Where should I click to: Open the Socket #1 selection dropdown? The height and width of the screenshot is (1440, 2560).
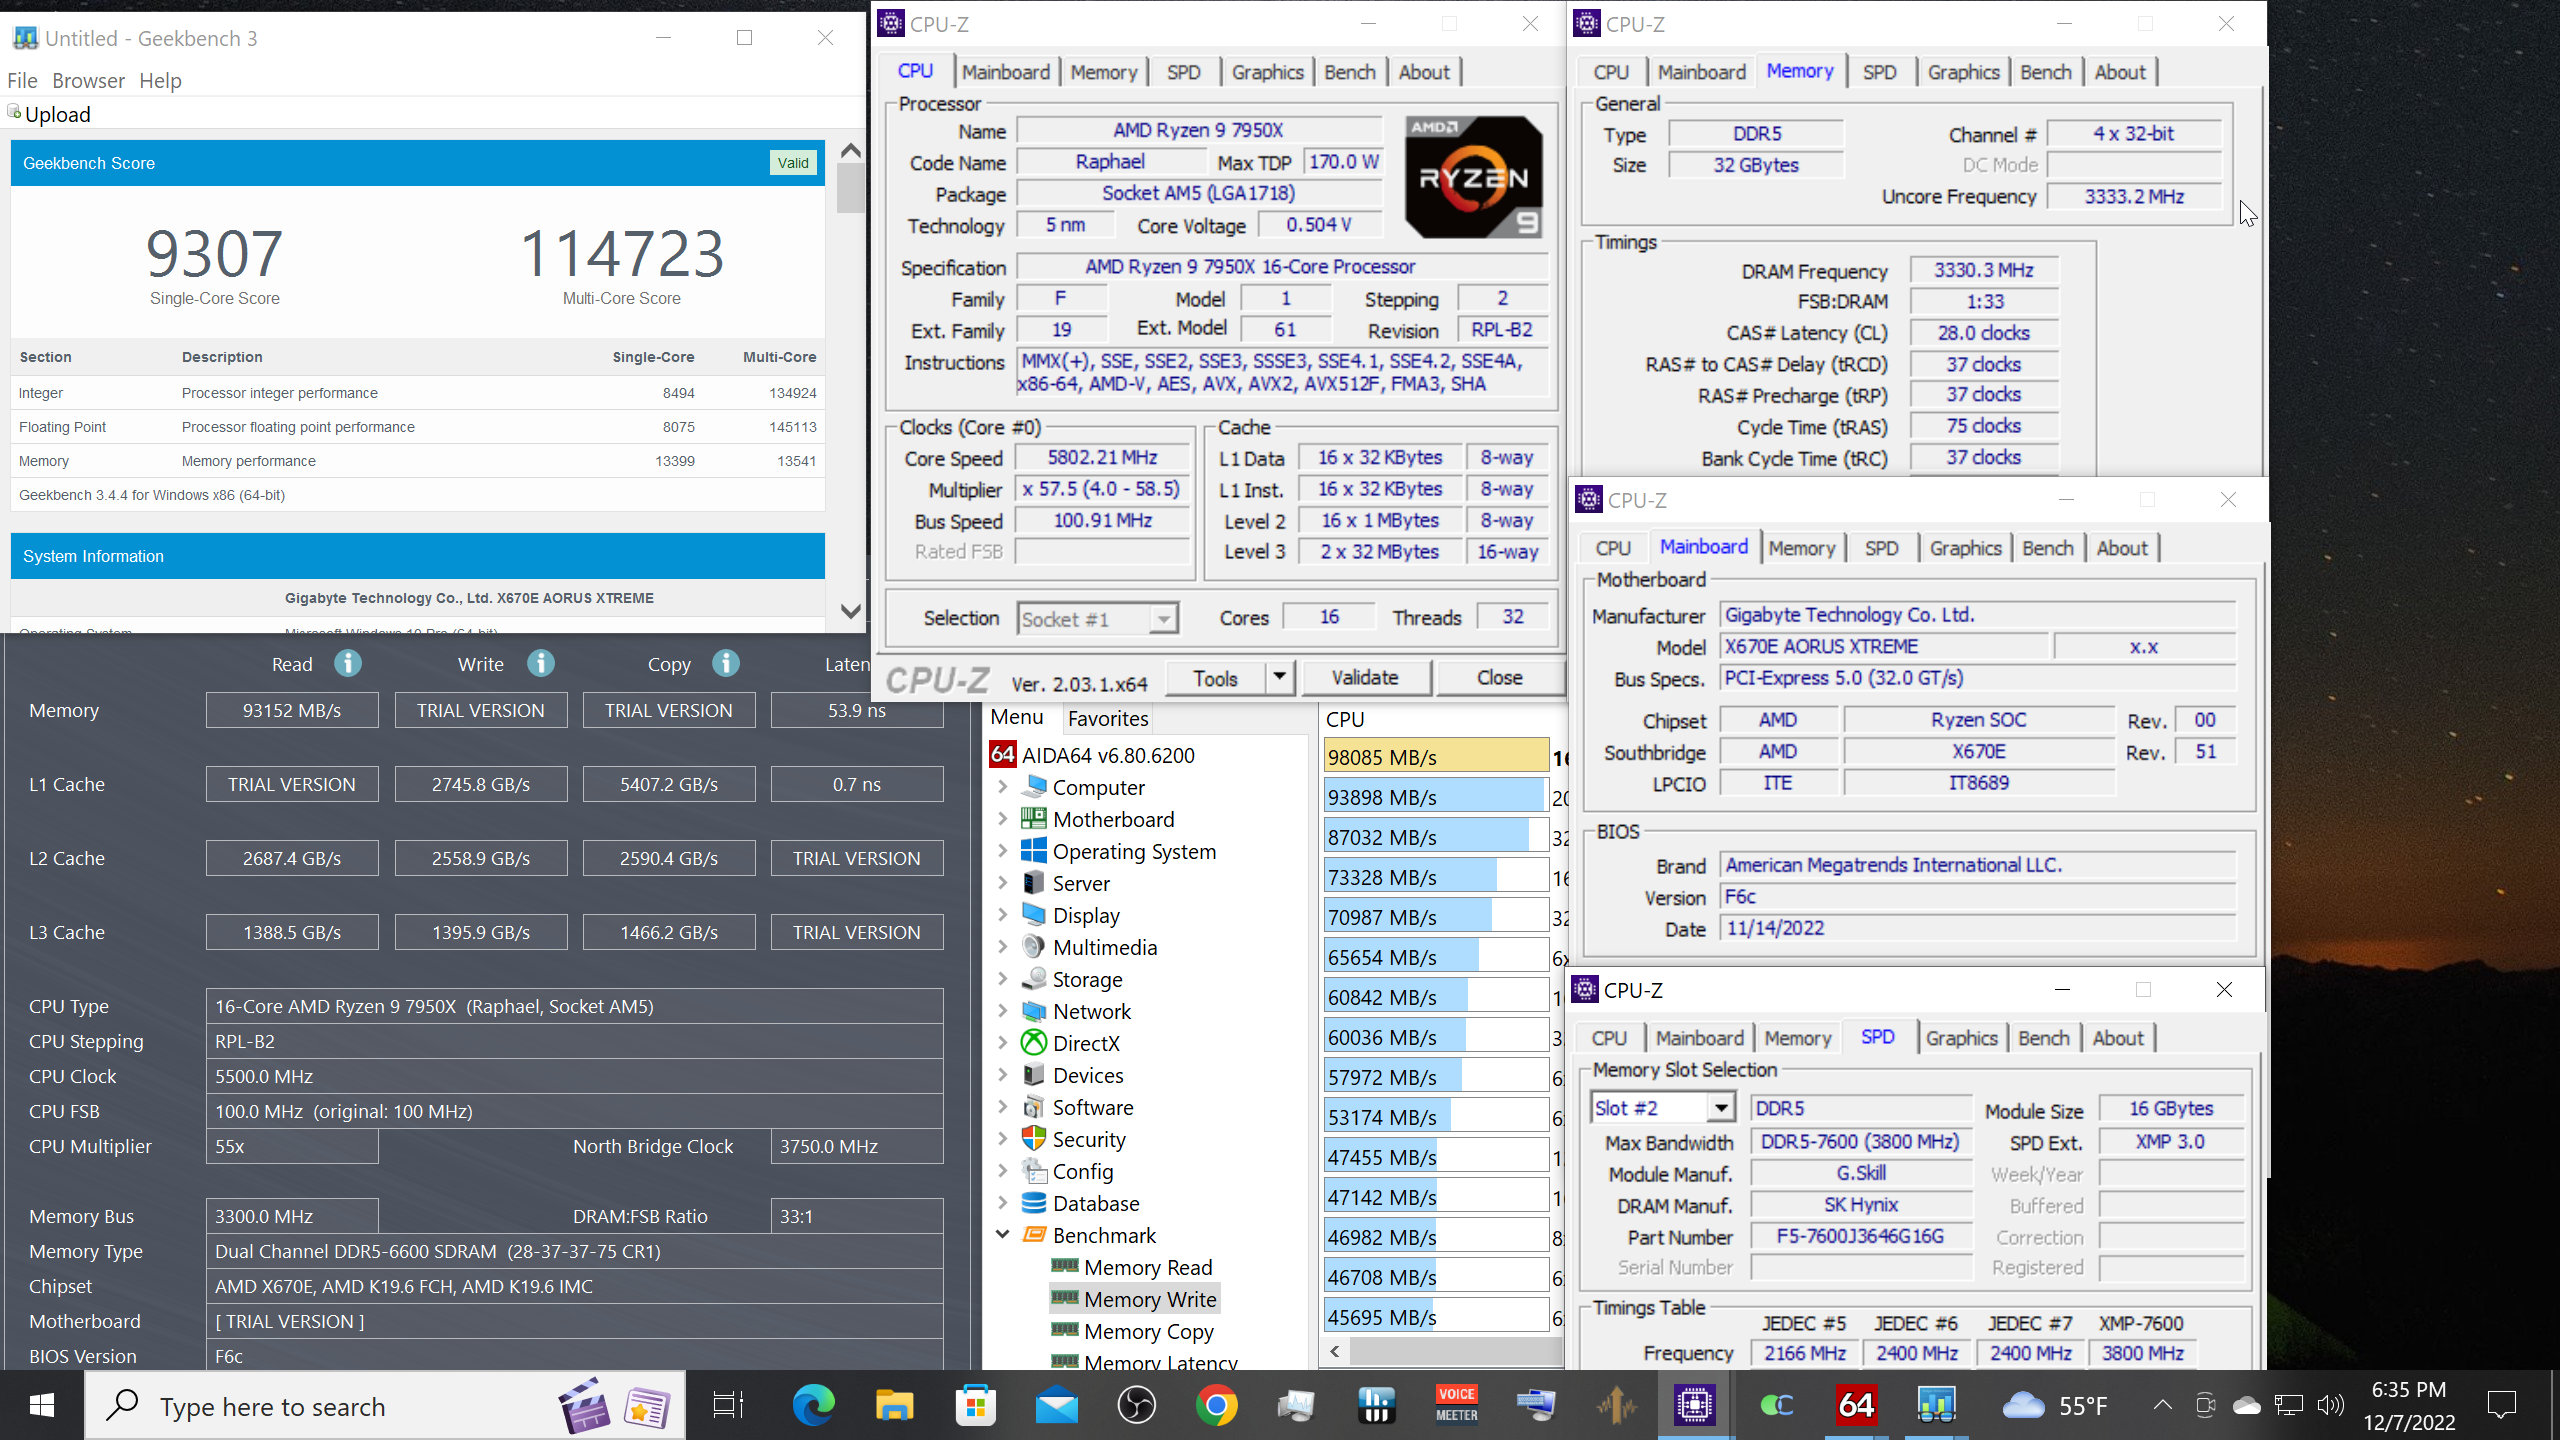[1163, 619]
